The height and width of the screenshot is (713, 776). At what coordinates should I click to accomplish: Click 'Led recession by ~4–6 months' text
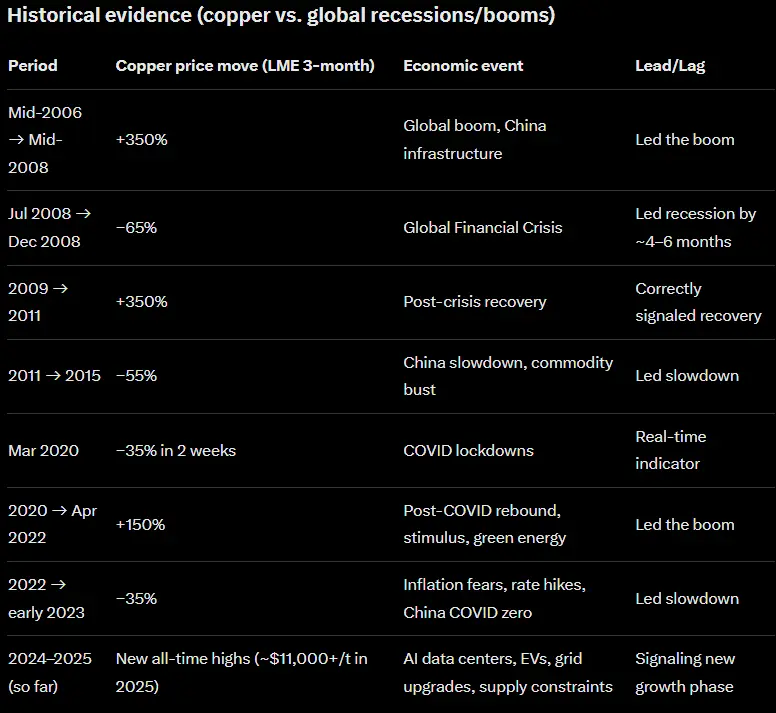pos(695,228)
